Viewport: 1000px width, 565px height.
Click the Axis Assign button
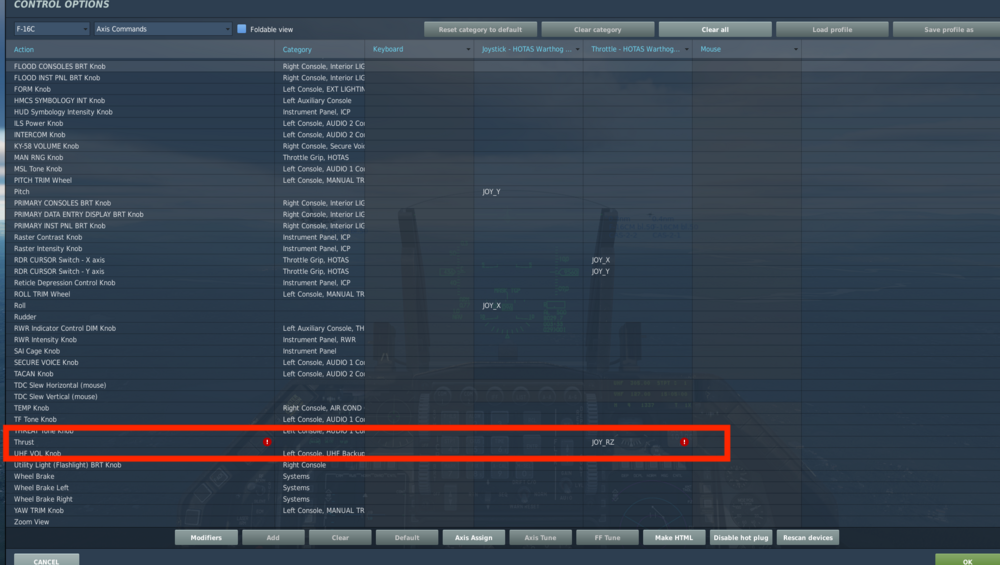[x=473, y=538]
